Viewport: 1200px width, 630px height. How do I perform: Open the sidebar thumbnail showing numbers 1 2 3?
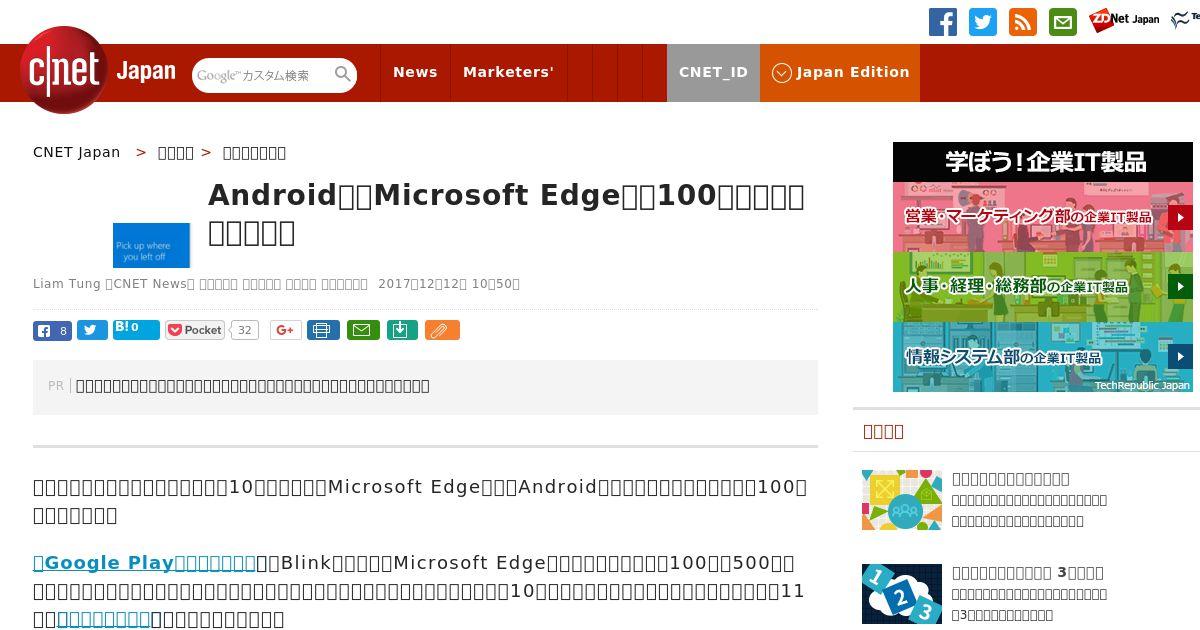[x=902, y=594]
